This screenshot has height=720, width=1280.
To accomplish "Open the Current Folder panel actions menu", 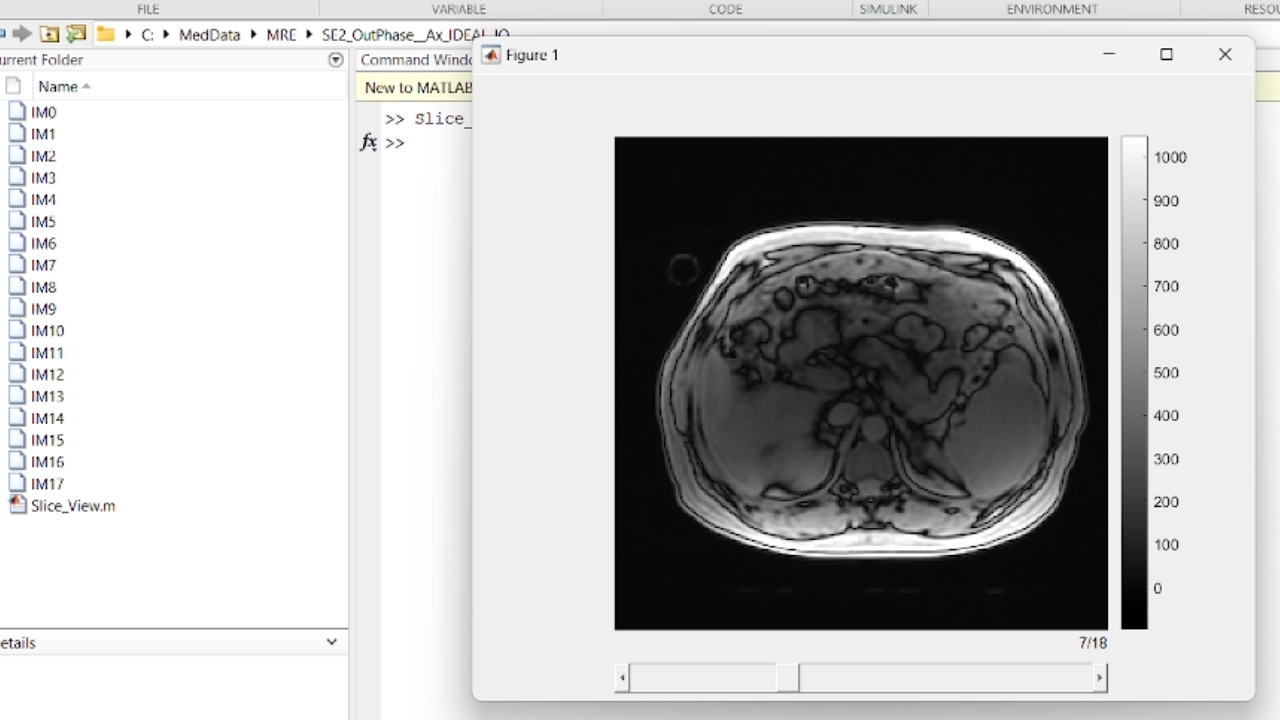I will pos(336,60).
